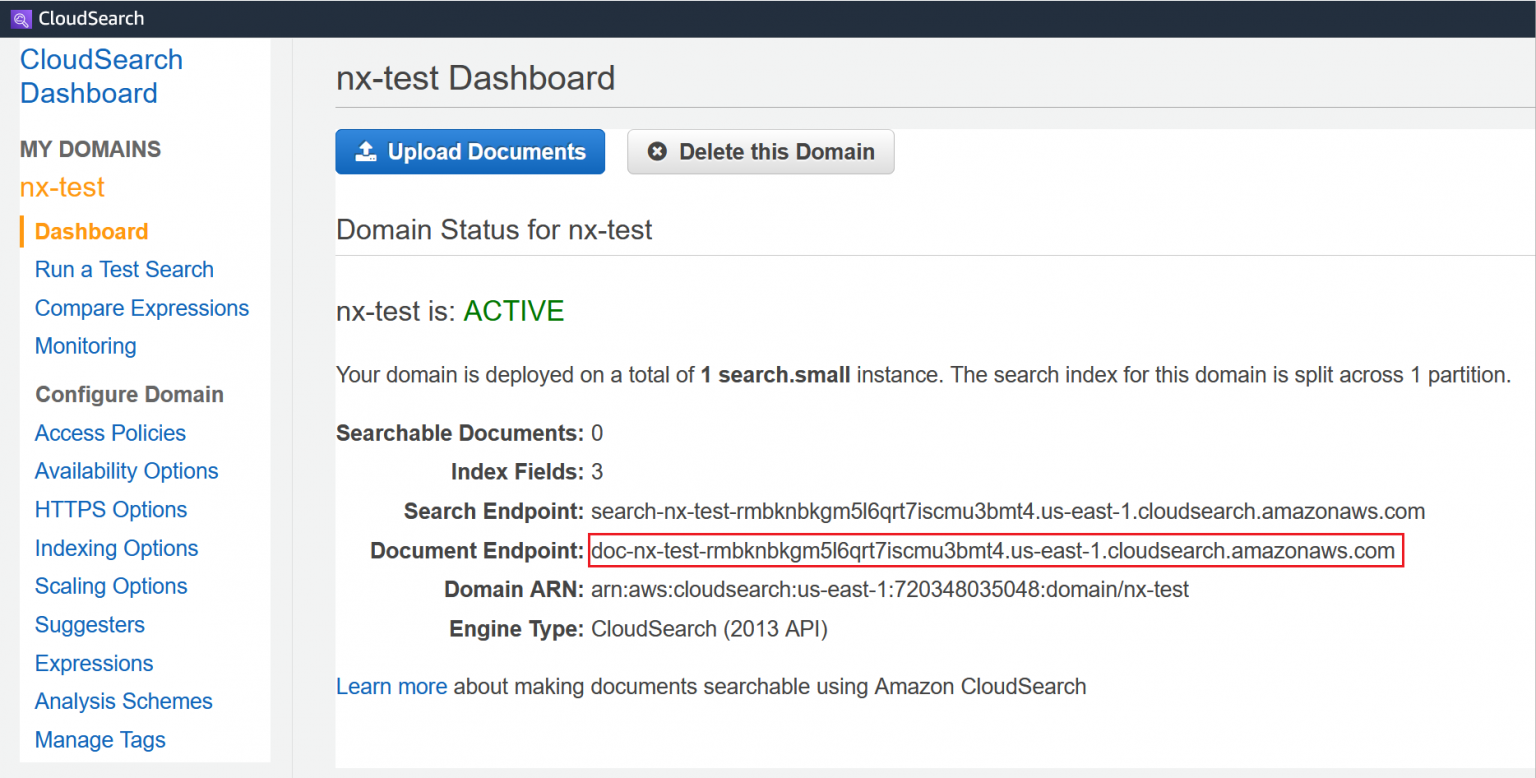Open Run a Test Search
1536x778 pixels.
pyautogui.click(x=124, y=269)
